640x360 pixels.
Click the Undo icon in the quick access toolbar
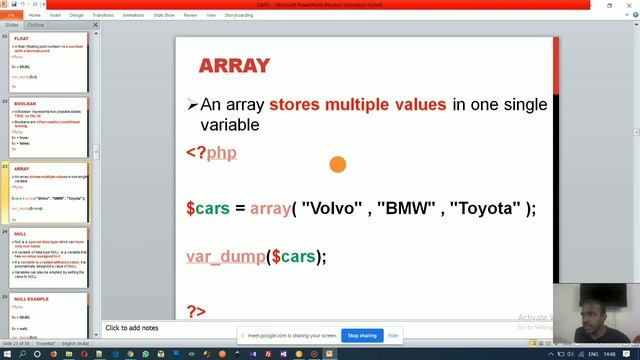click(23, 4)
